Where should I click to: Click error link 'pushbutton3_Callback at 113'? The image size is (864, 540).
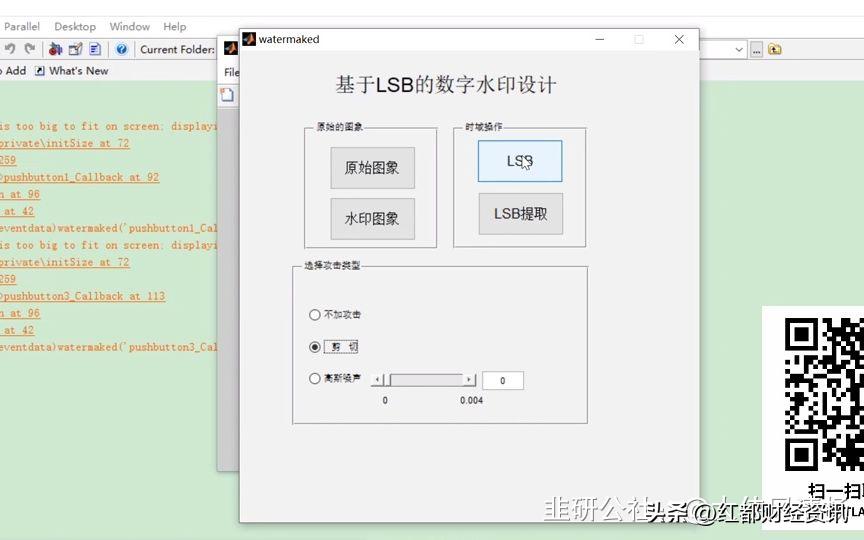click(x=82, y=296)
